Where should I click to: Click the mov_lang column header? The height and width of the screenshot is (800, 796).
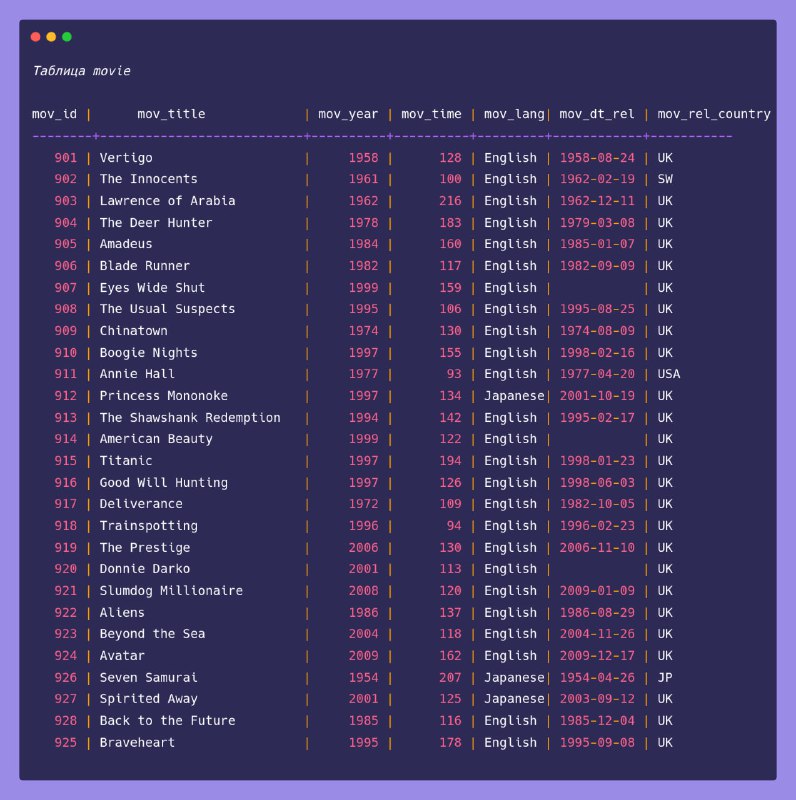coord(514,114)
